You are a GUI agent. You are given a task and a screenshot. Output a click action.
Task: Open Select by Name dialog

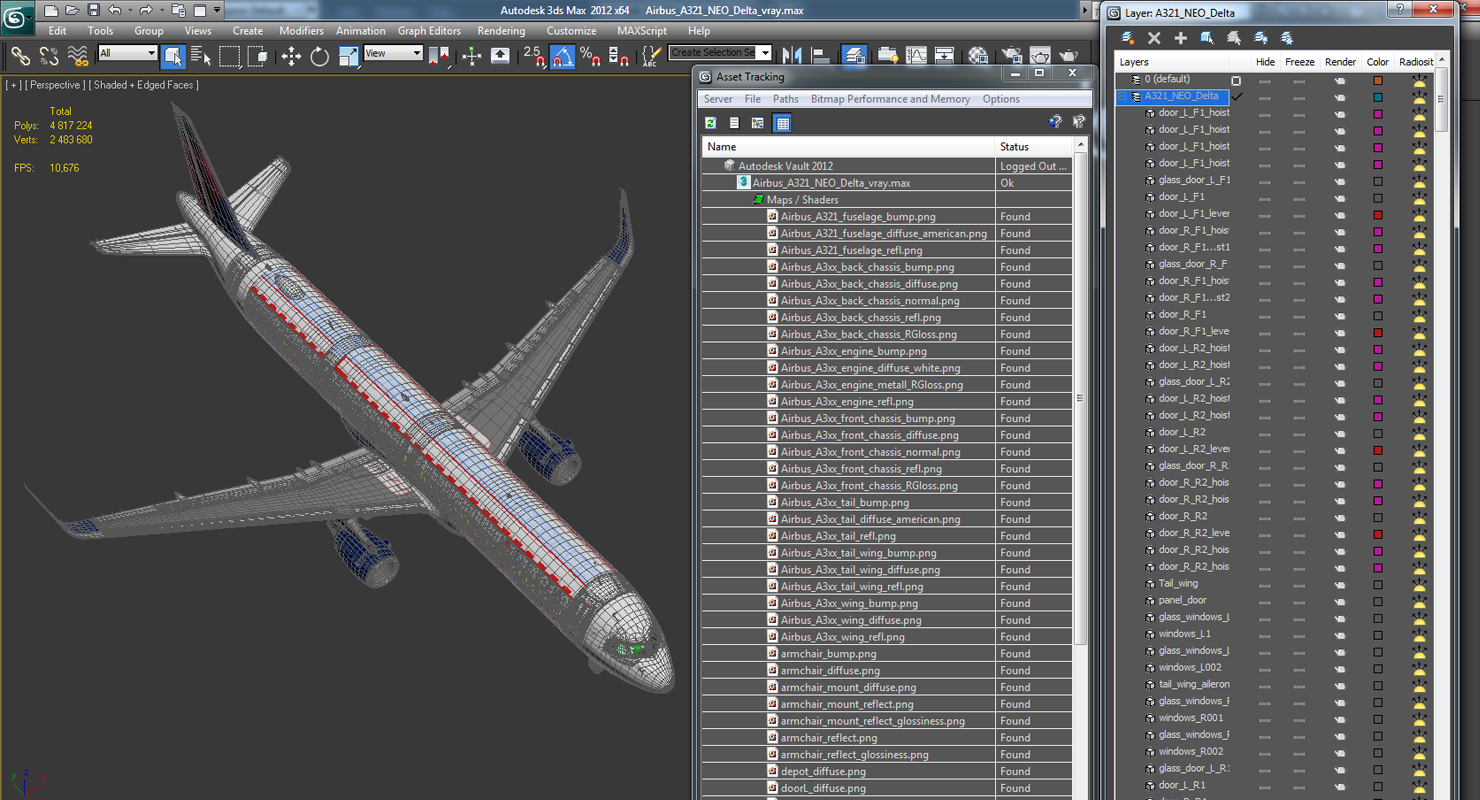(201, 56)
